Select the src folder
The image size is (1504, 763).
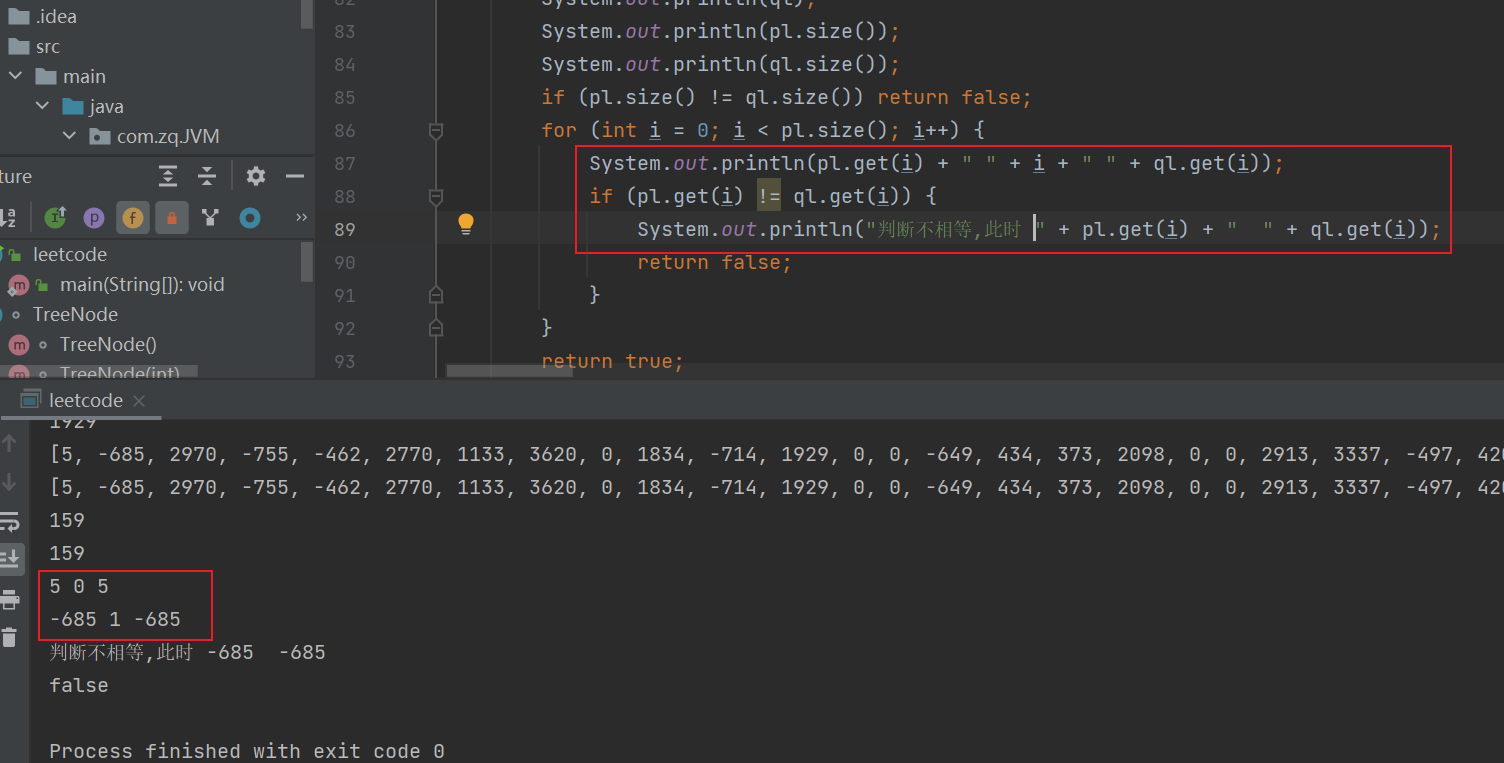[x=47, y=46]
